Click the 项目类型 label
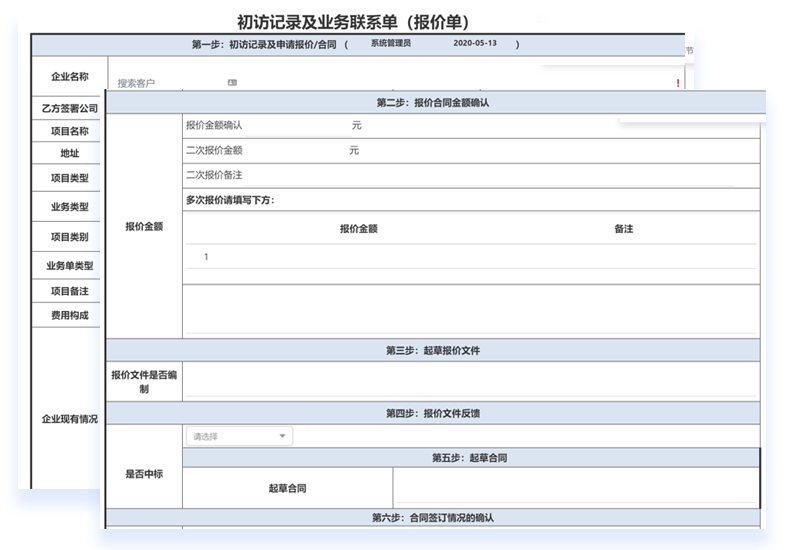The height and width of the screenshot is (550, 785). click(70, 178)
